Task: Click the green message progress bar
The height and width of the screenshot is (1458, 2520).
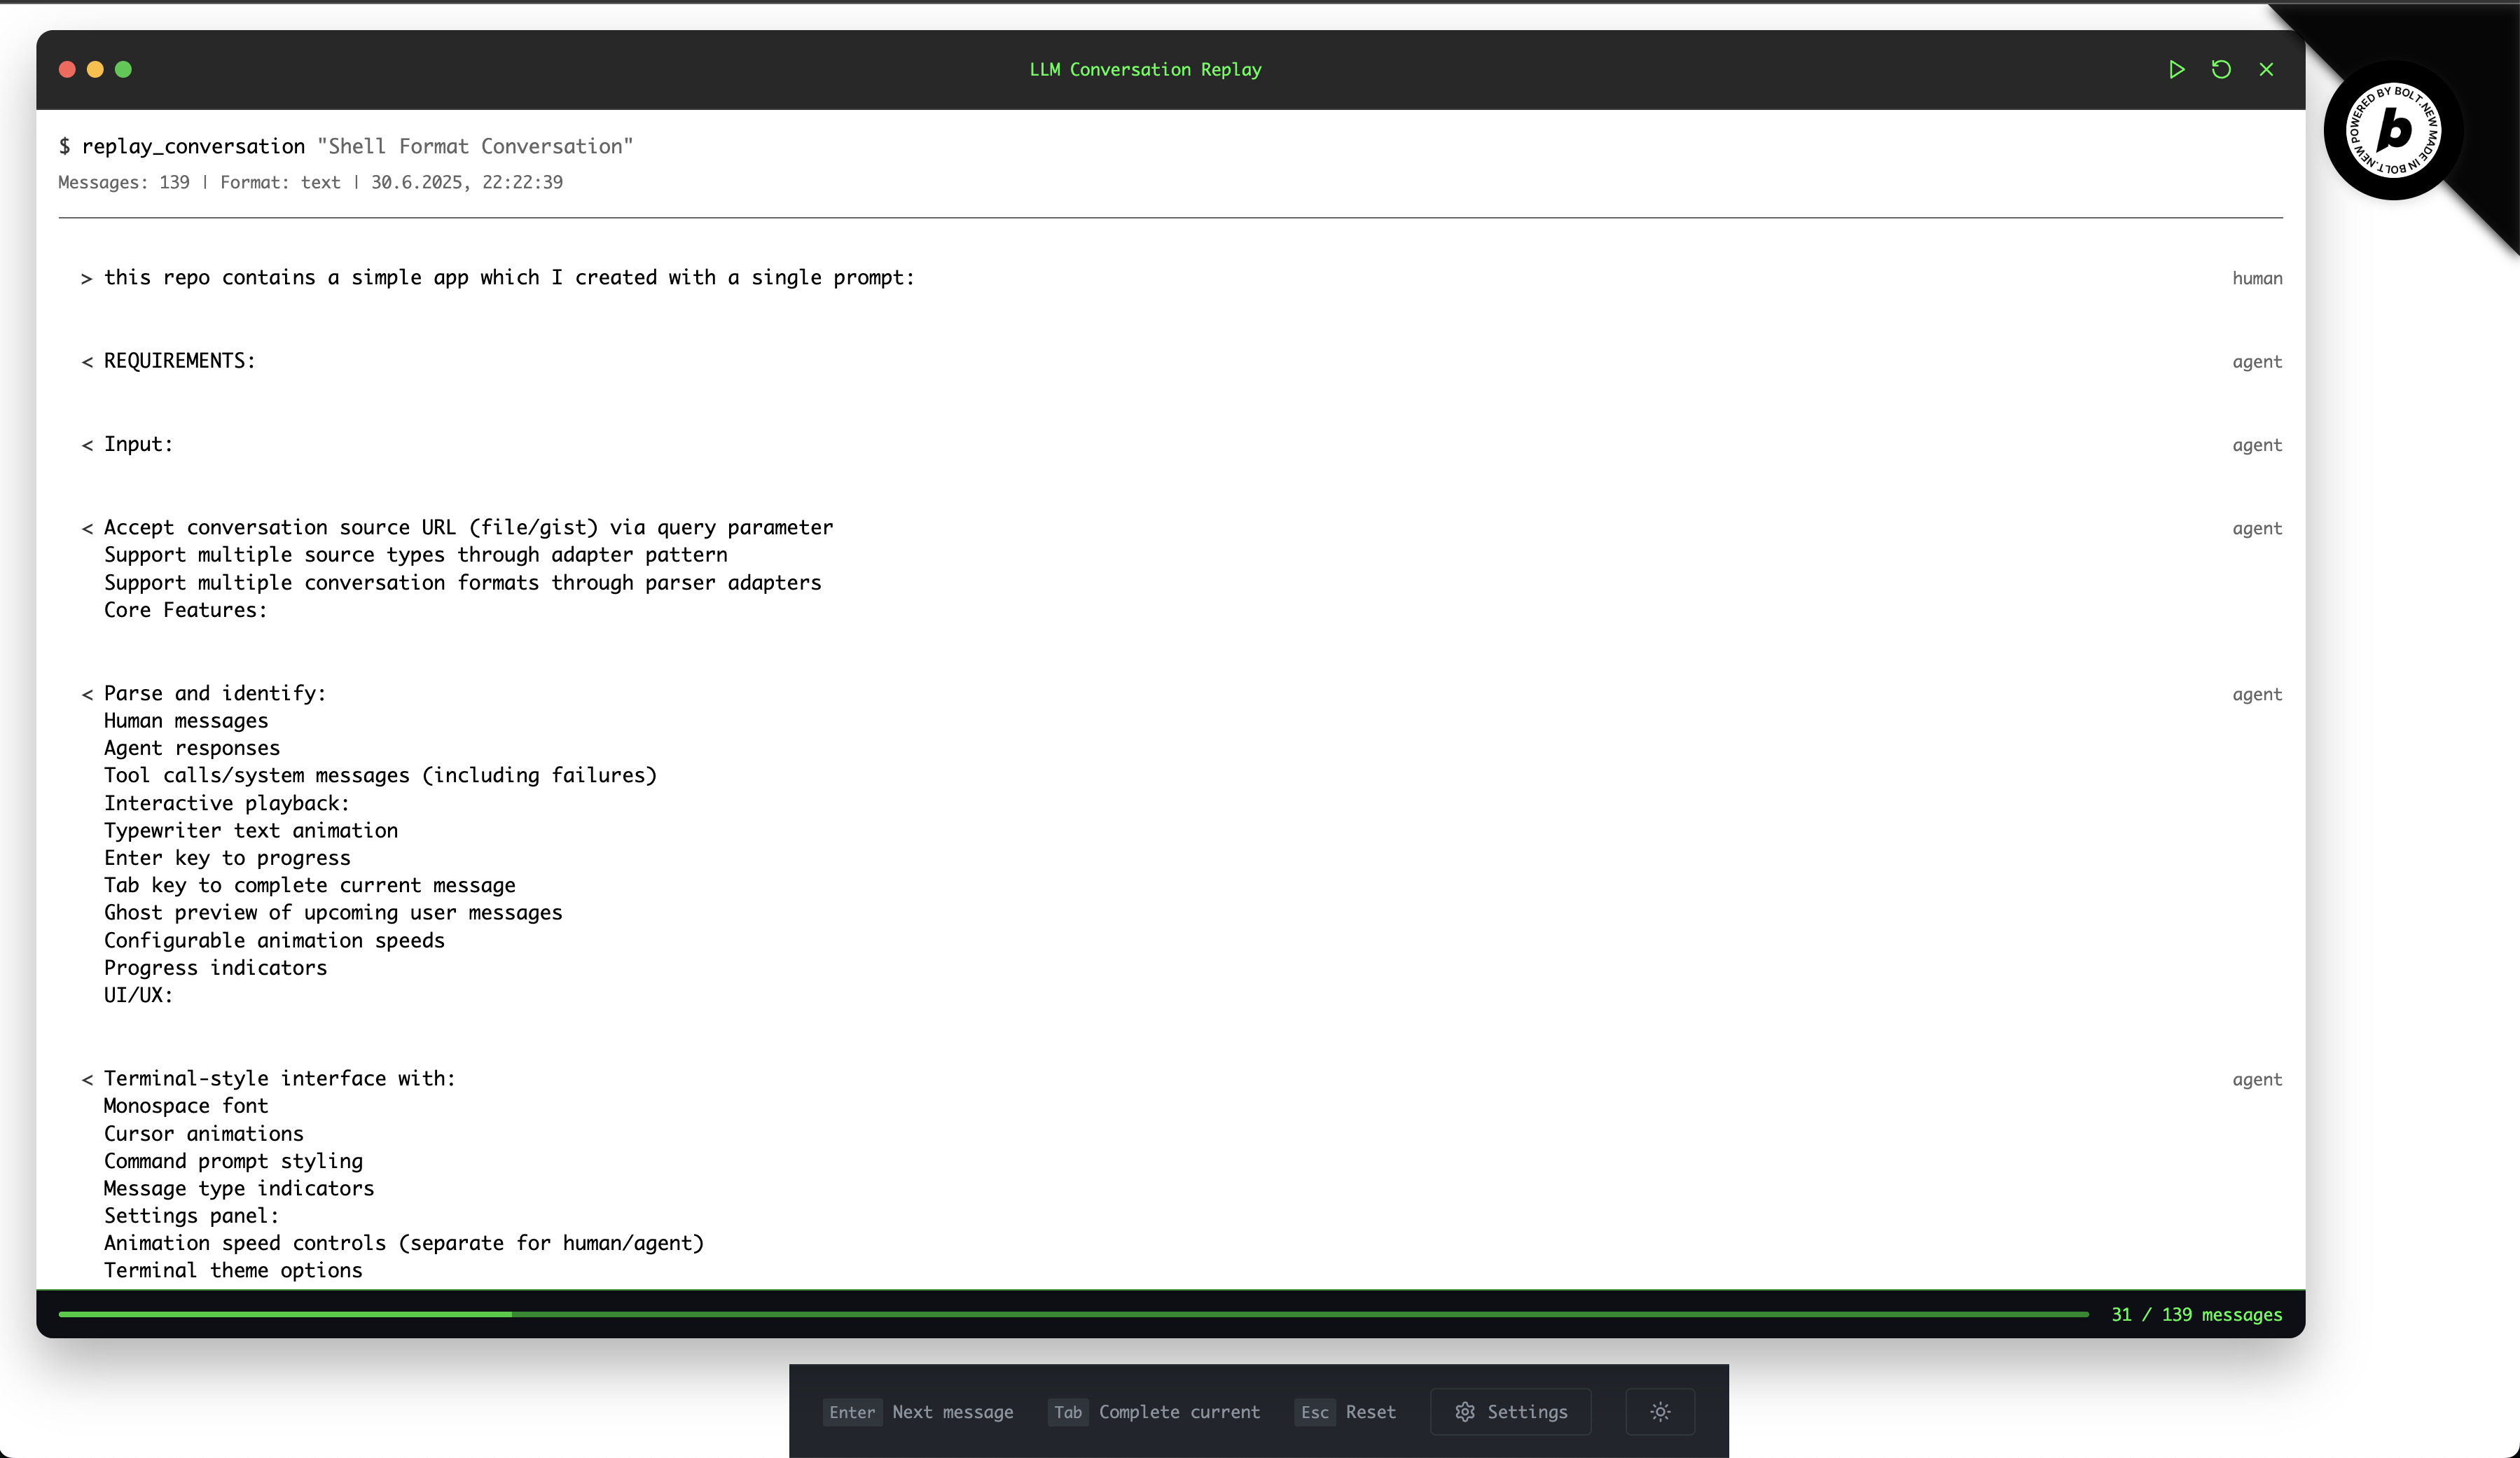Action: pyautogui.click(x=1072, y=1314)
